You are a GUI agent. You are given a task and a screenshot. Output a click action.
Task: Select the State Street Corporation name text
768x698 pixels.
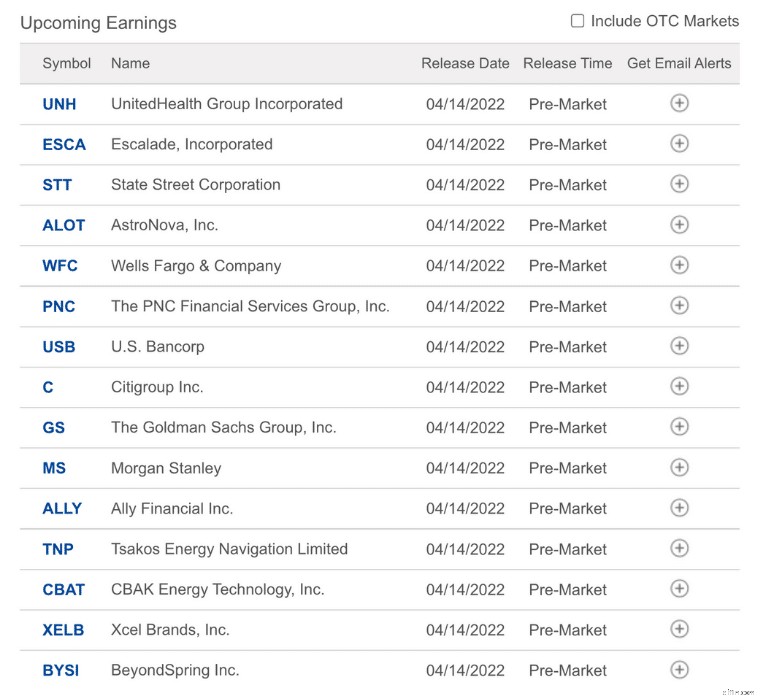[x=196, y=185]
